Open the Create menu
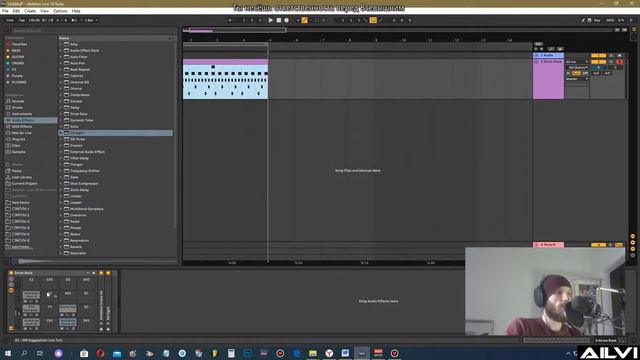The image size is (640, 360). click(30, 11)
